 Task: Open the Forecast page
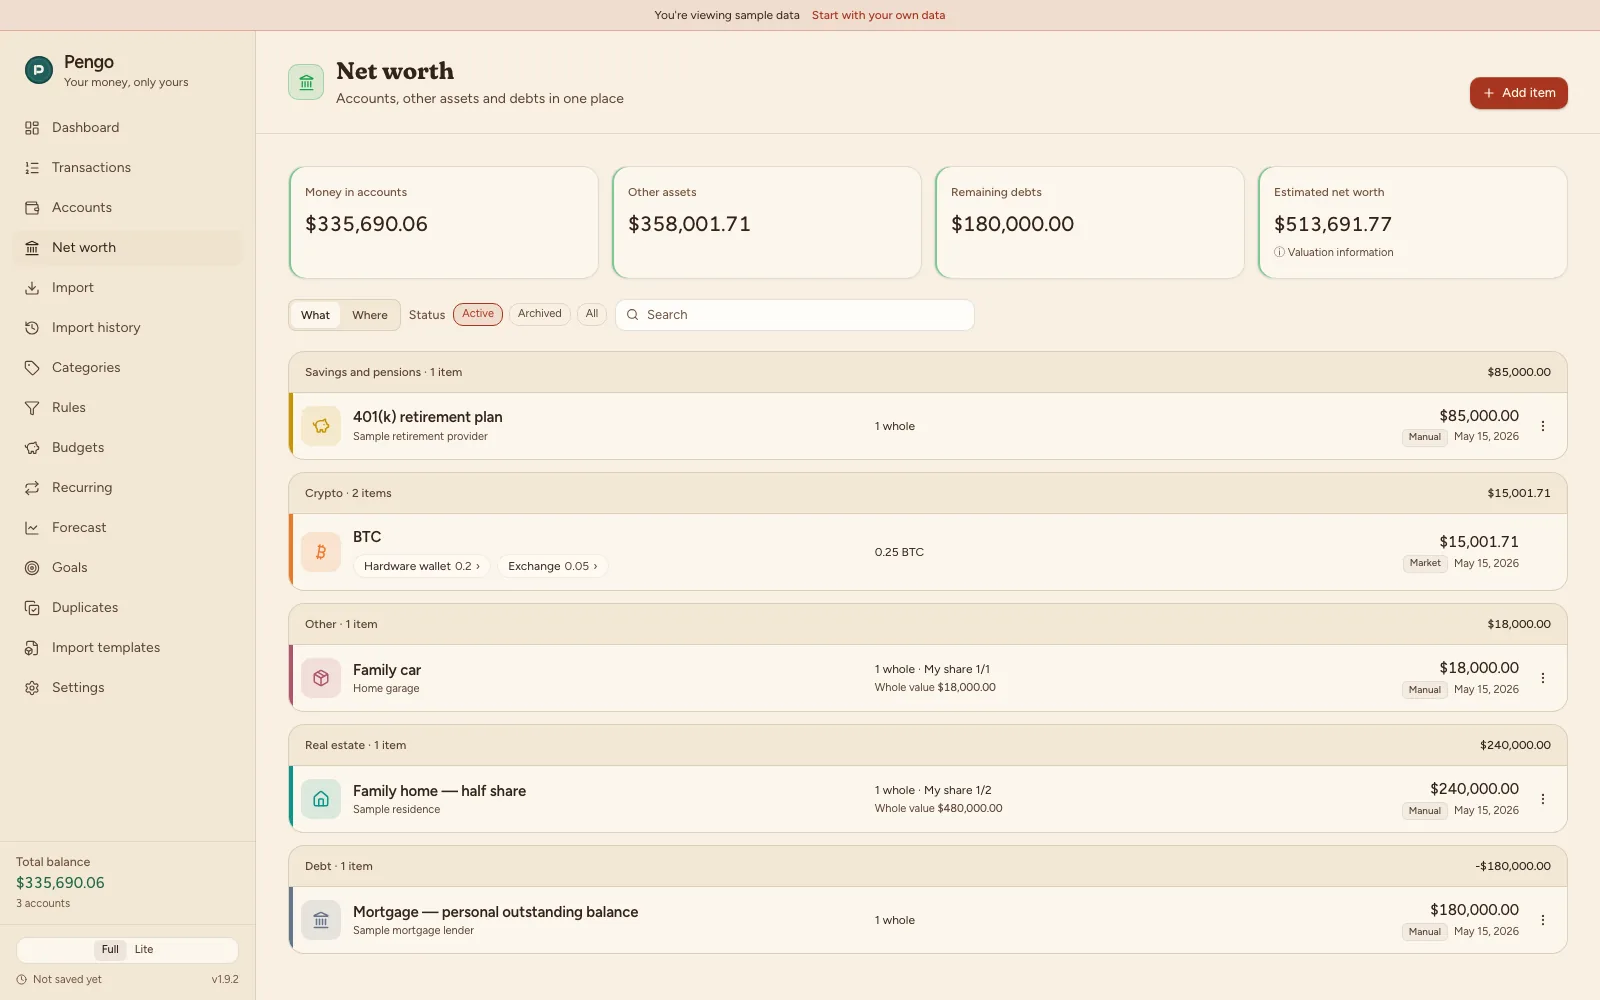click(x=128, y=528)
